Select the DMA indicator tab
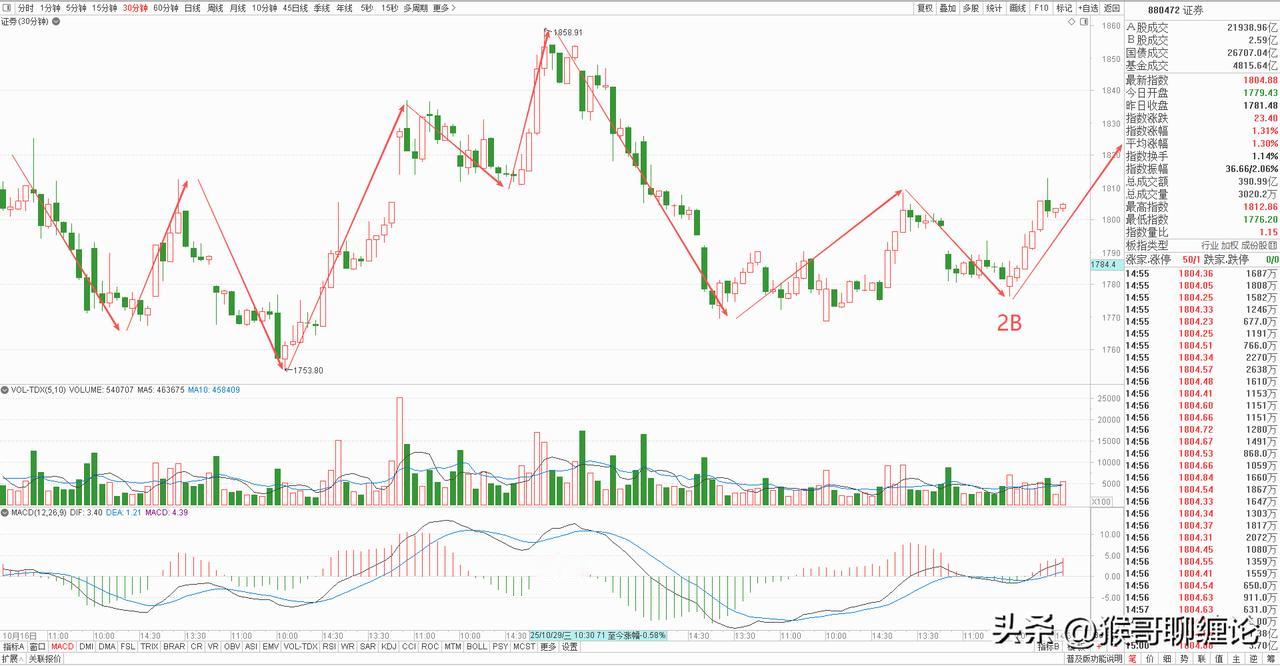 click(x=107, y=646)
